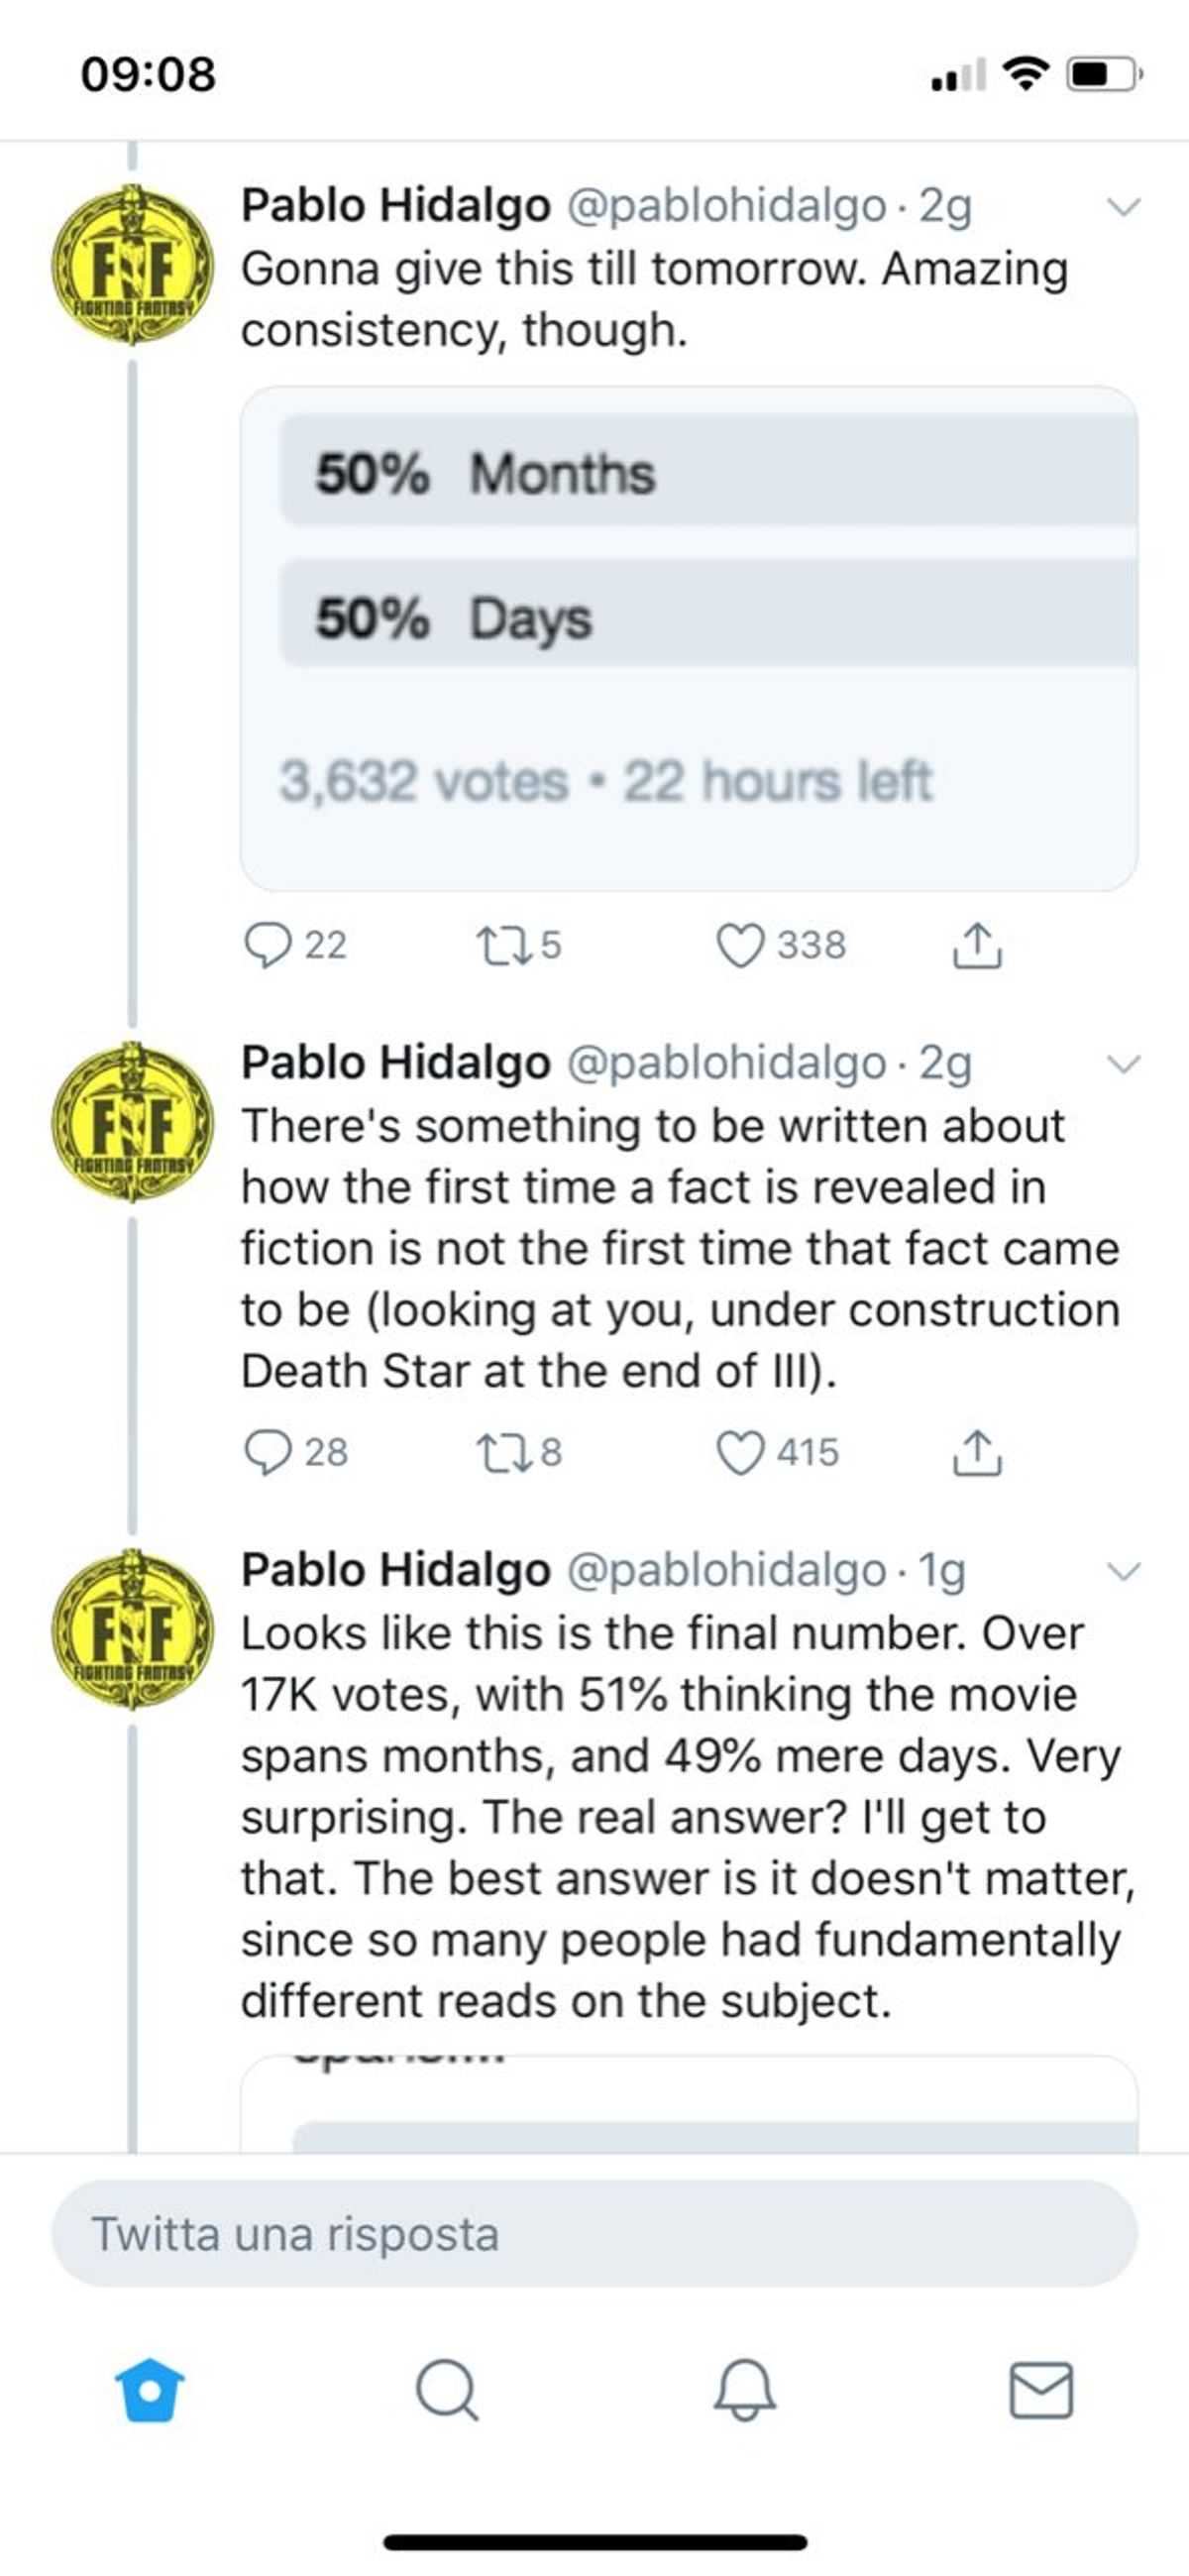This screenshot has width=1189, height=2576.
Task: Open the notifications bell tab
Action: click(744, 2389)
